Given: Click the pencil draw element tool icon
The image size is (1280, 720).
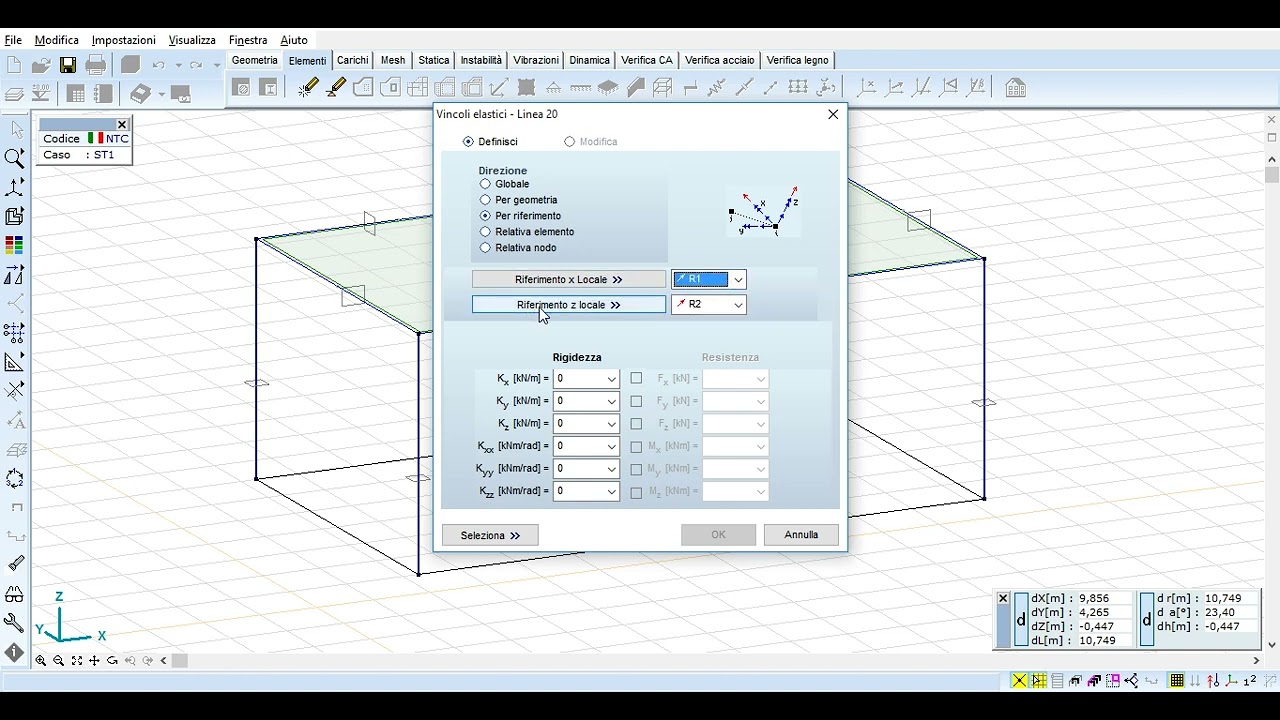Looking at the screenshot, I should pos(308,88).
